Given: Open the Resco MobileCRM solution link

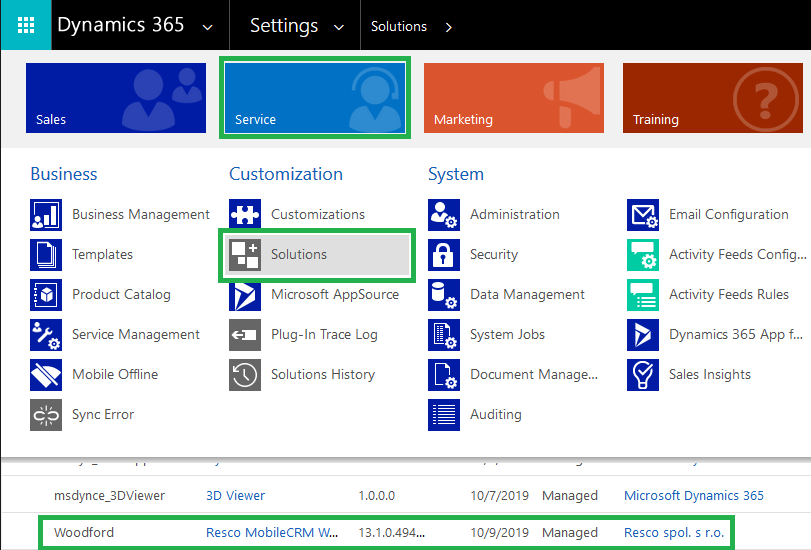Looking at the screenshot, I should pos(272,533).
